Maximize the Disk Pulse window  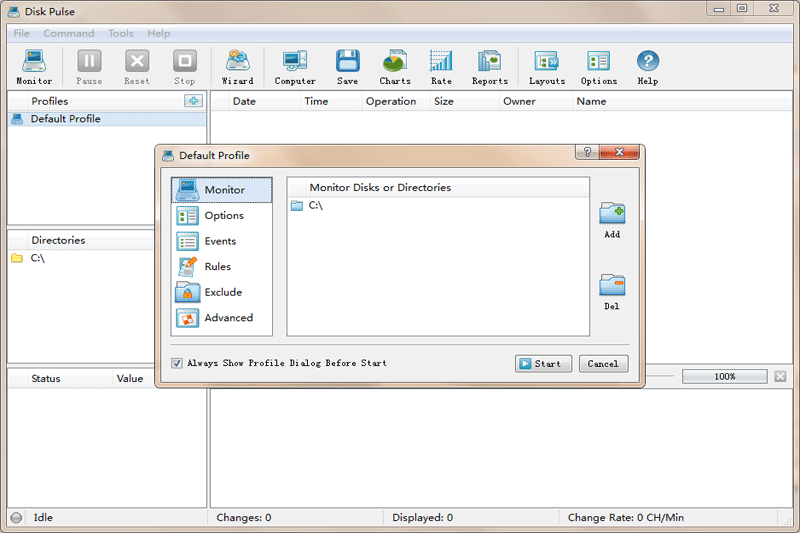click(742, 9)
